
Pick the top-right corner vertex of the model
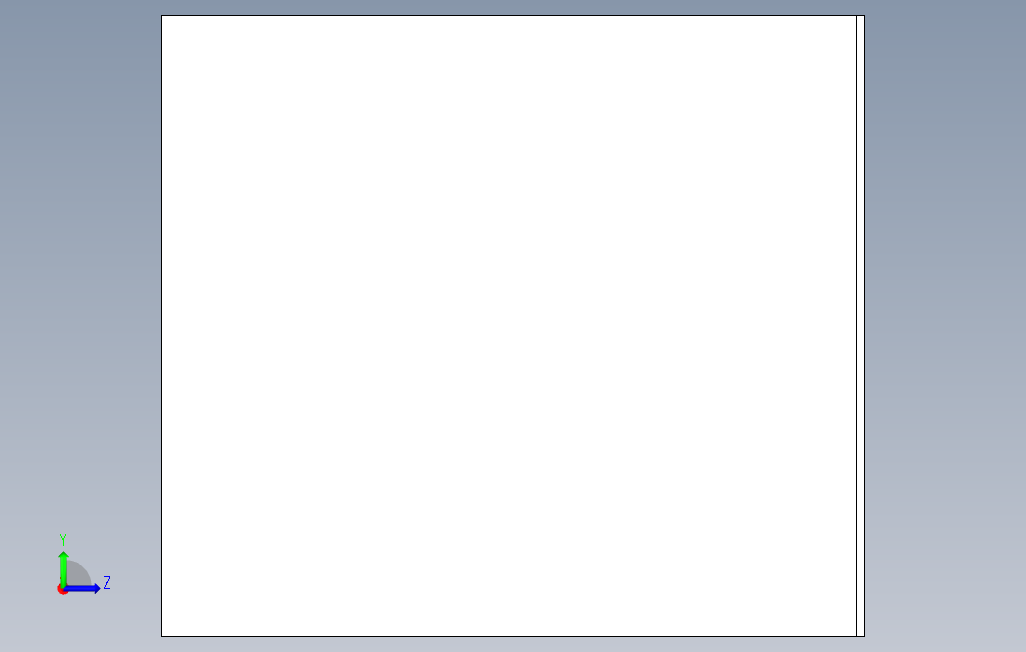[x=864, y=16]
